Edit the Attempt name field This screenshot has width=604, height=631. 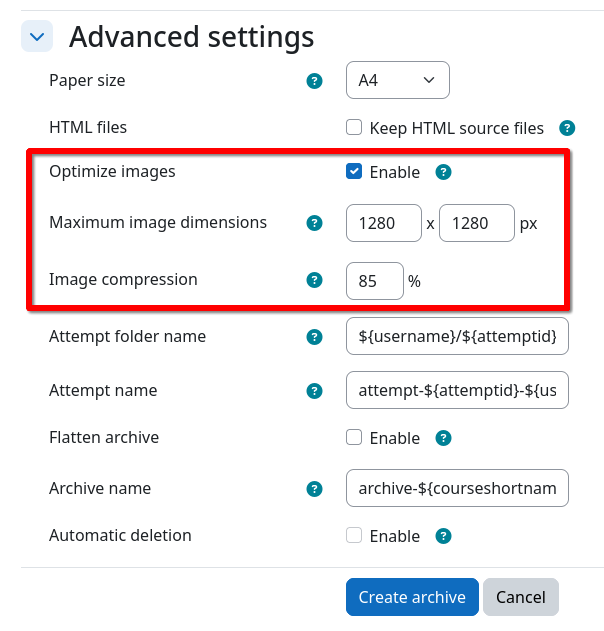[457, 390]
